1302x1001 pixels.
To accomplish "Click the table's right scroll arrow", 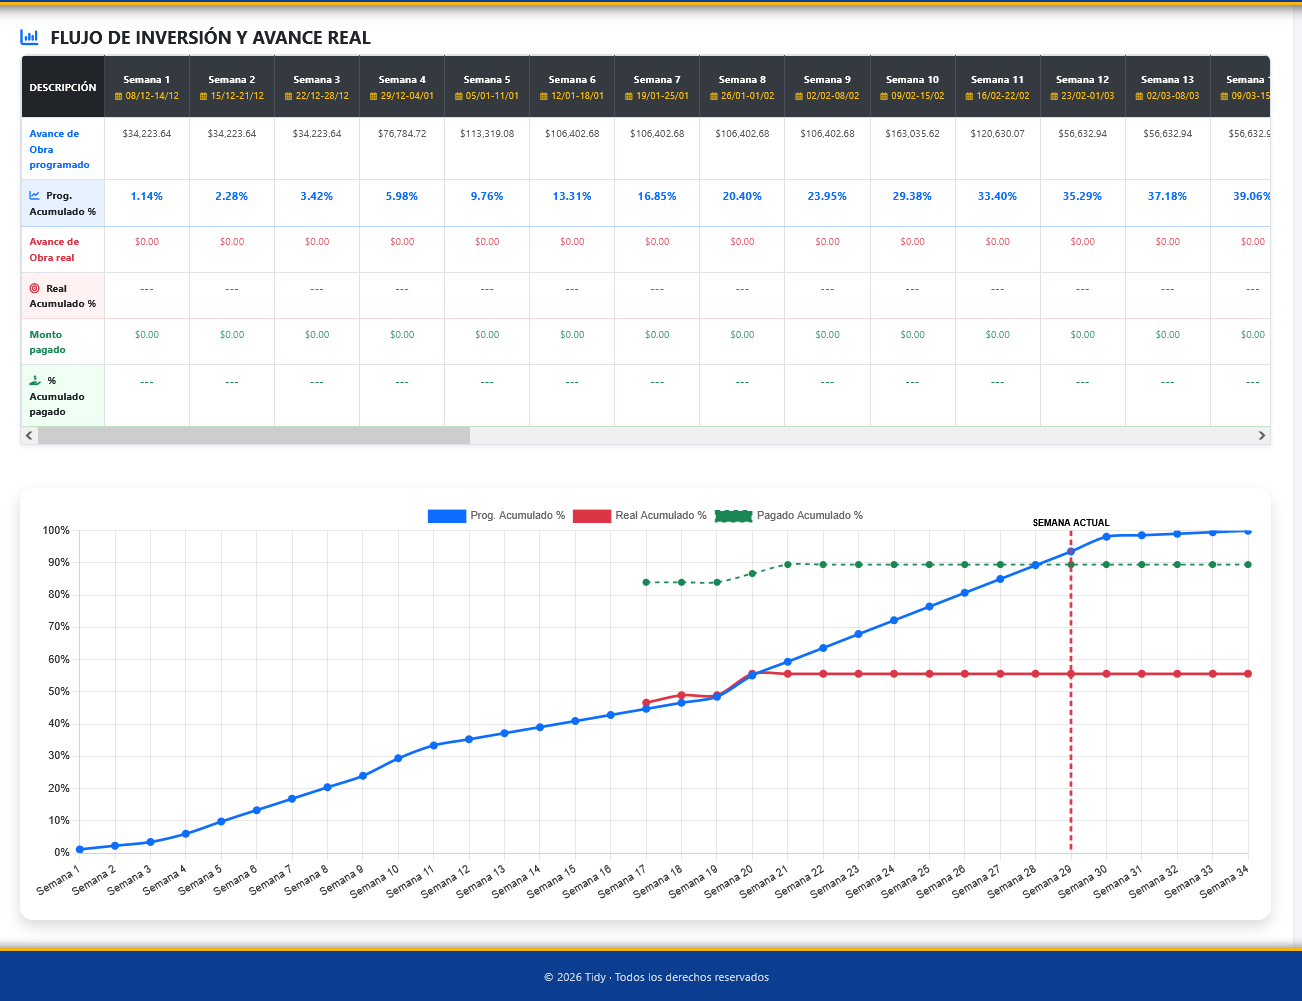I will coord(1262,435).
